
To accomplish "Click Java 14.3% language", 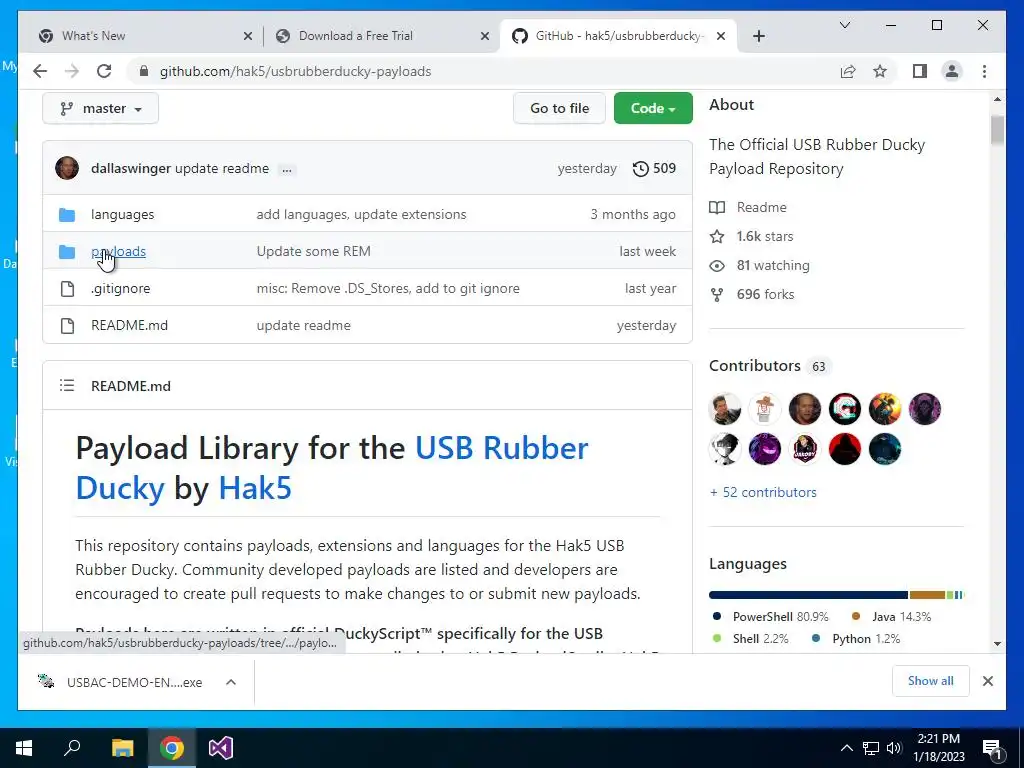I will (x=891, y=616).
